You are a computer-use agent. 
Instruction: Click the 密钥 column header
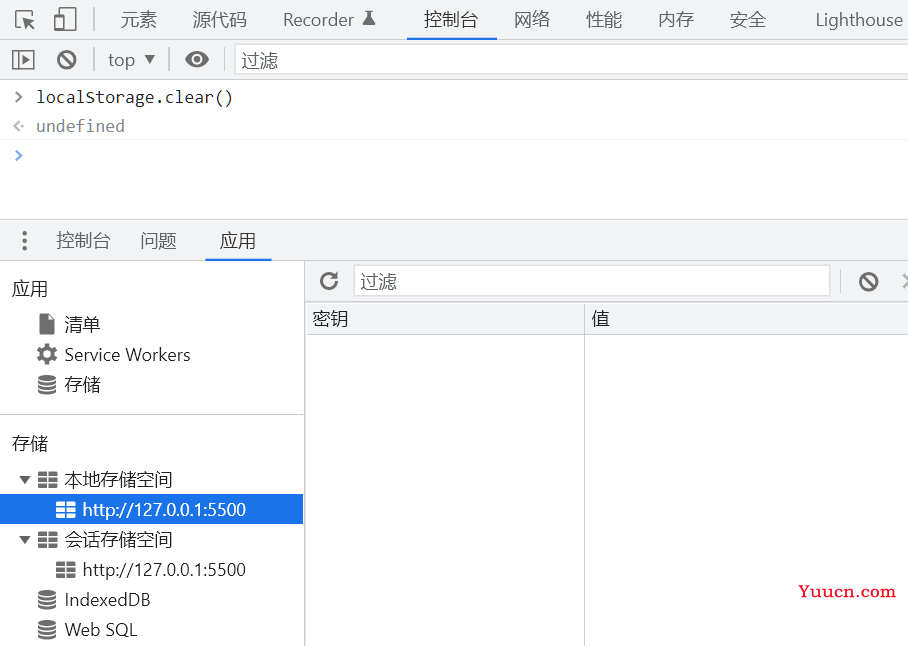coord(445,319)
